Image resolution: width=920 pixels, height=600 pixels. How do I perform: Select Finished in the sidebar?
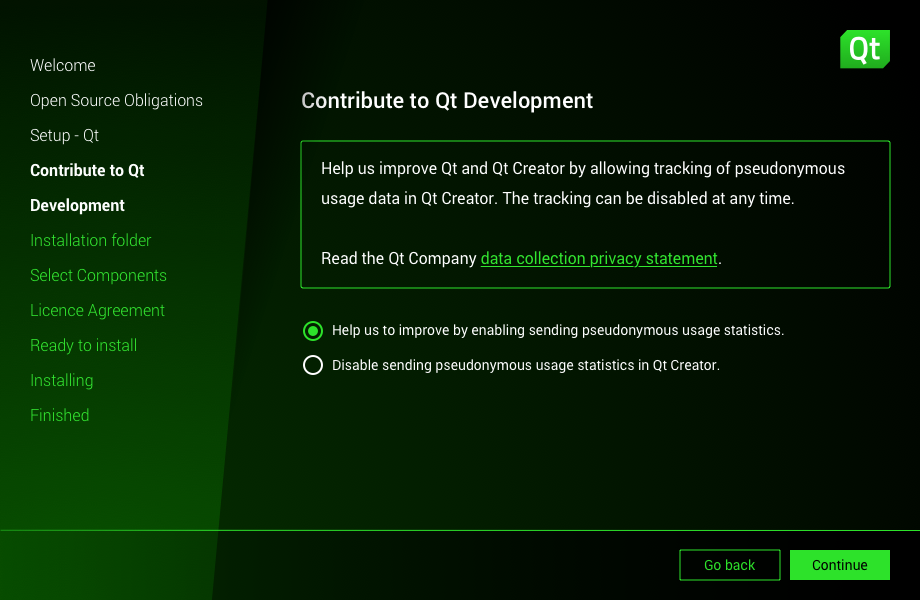pyautogui.click(x=59, y=415)
